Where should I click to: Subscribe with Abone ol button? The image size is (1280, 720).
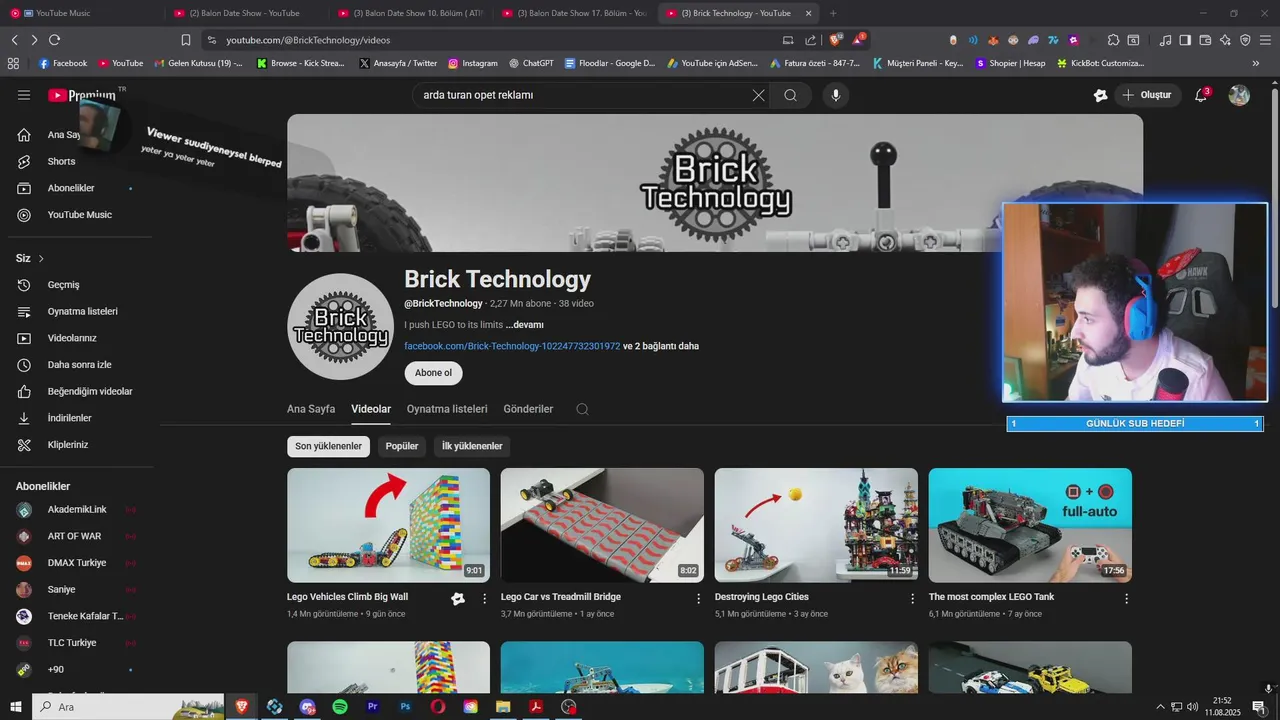pyautogui.click(x=433, y=373)
